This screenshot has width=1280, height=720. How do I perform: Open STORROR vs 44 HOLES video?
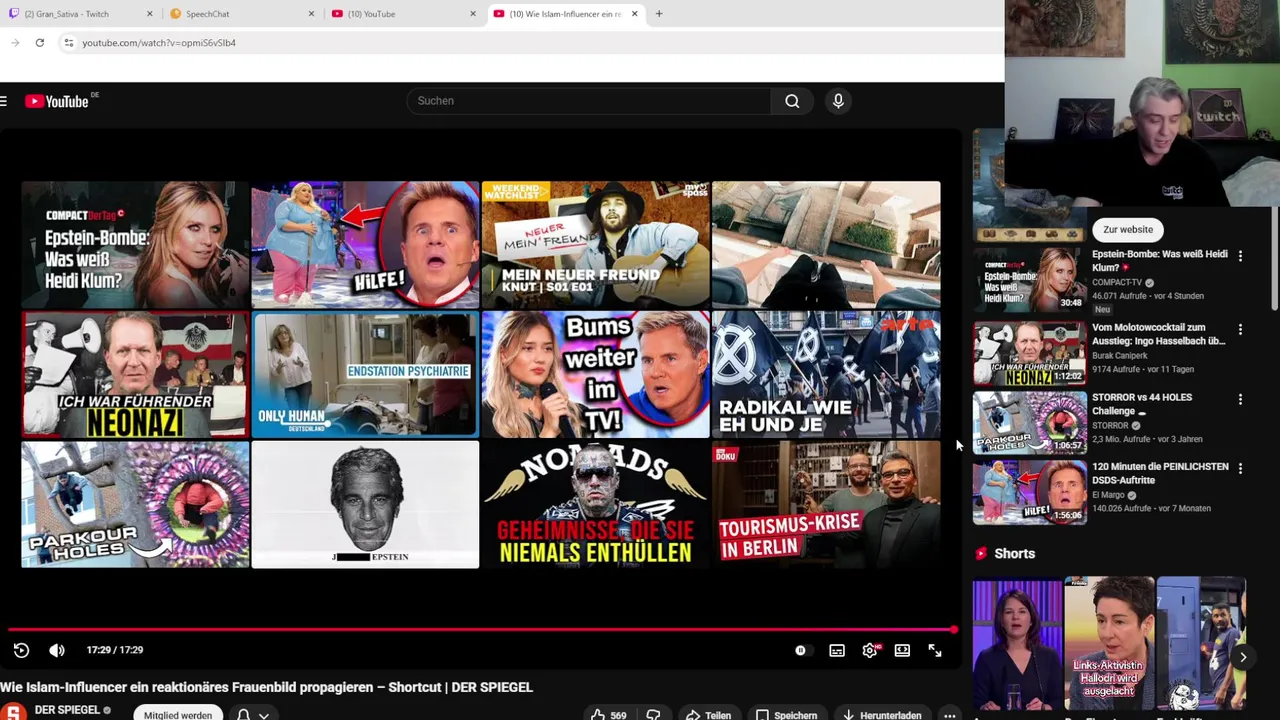click(1142, 404)
